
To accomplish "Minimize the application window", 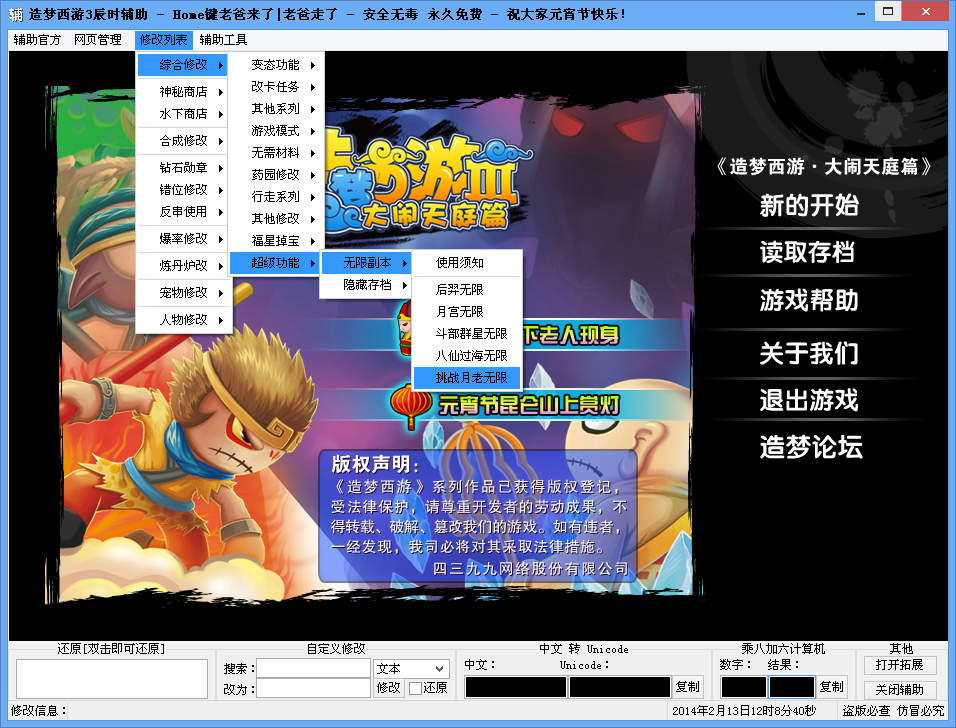I will [x=860, y=13].
